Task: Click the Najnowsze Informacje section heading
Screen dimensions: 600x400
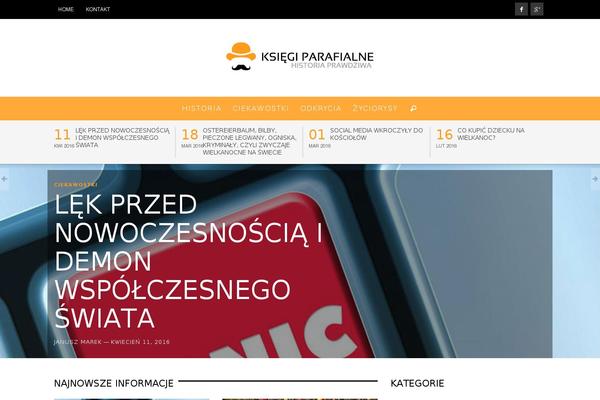Action: pos(114,383)
